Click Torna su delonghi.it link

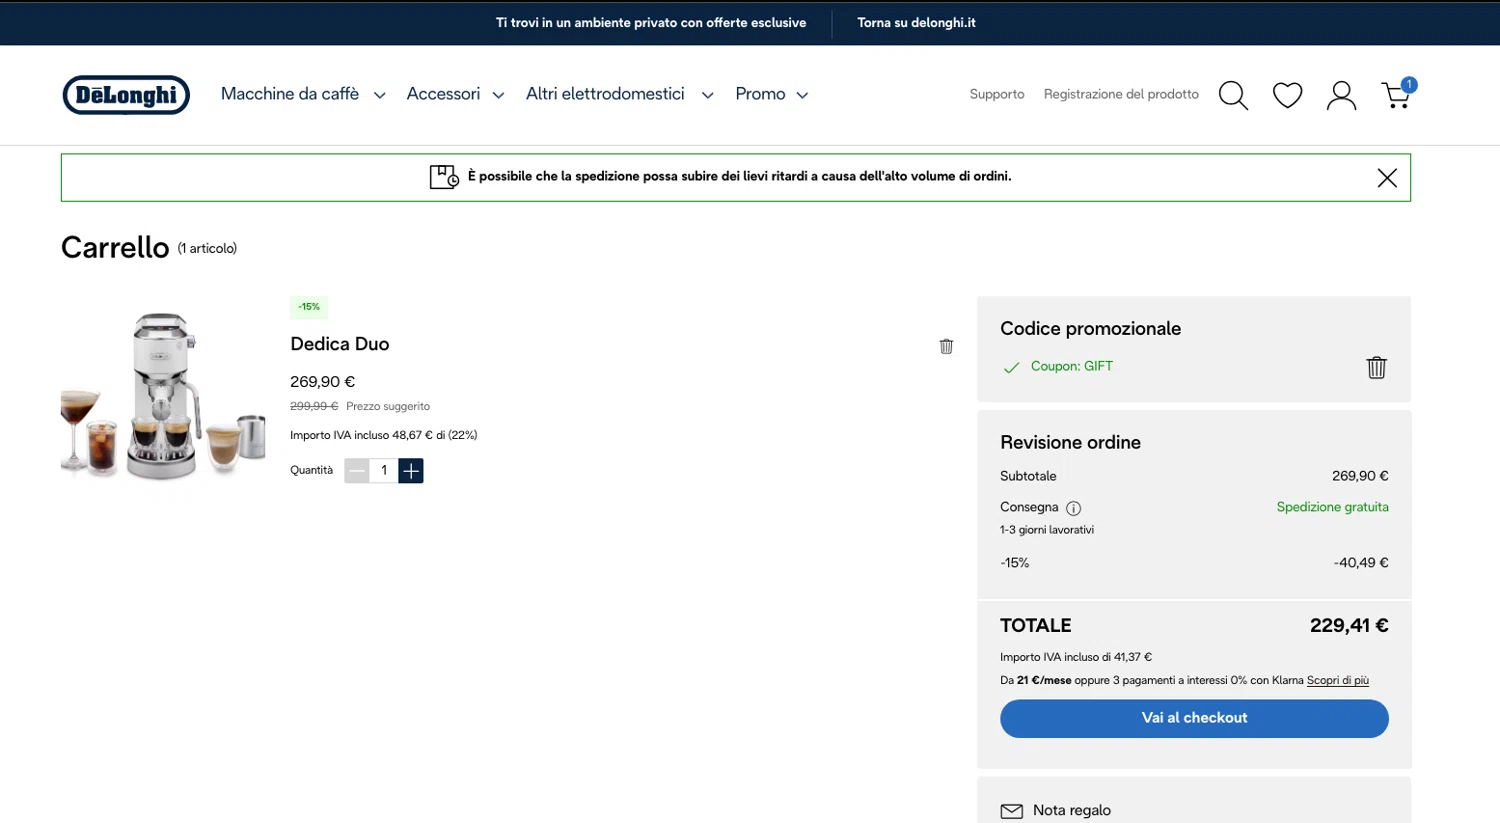[916, 23]
